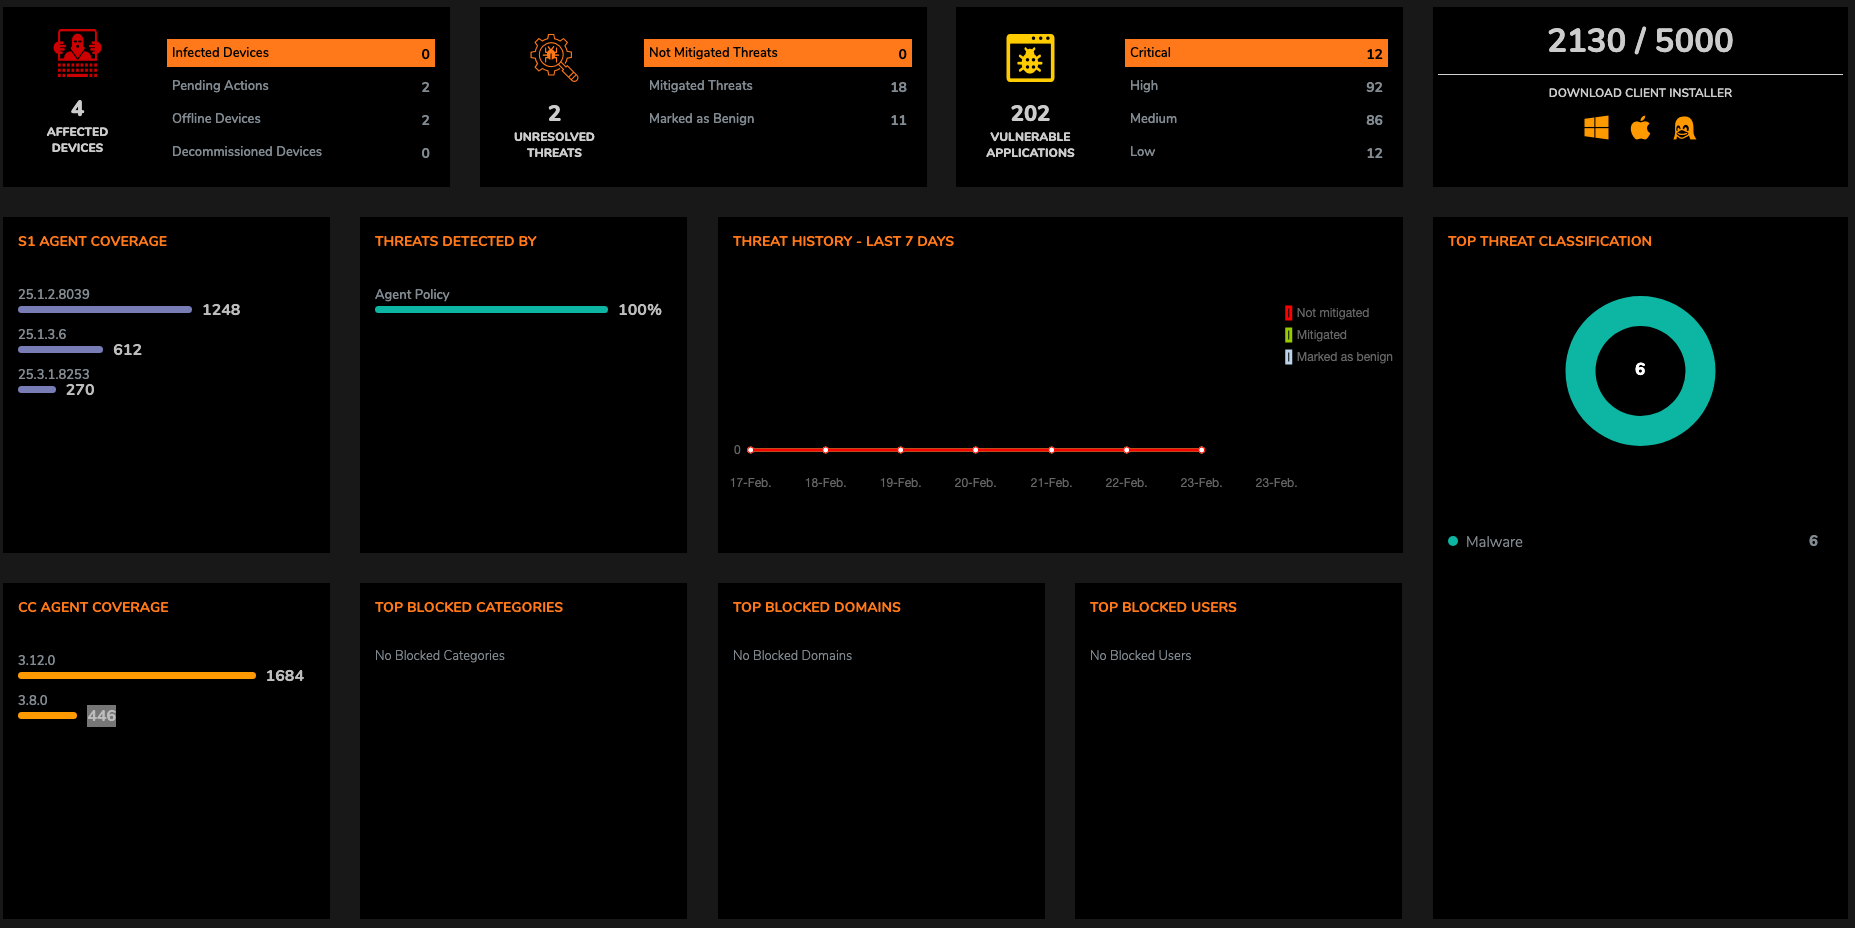Screen dimensions: 1855x928
Task: Click the 1248 S1 agent count
Action: [x=221, y=310]
